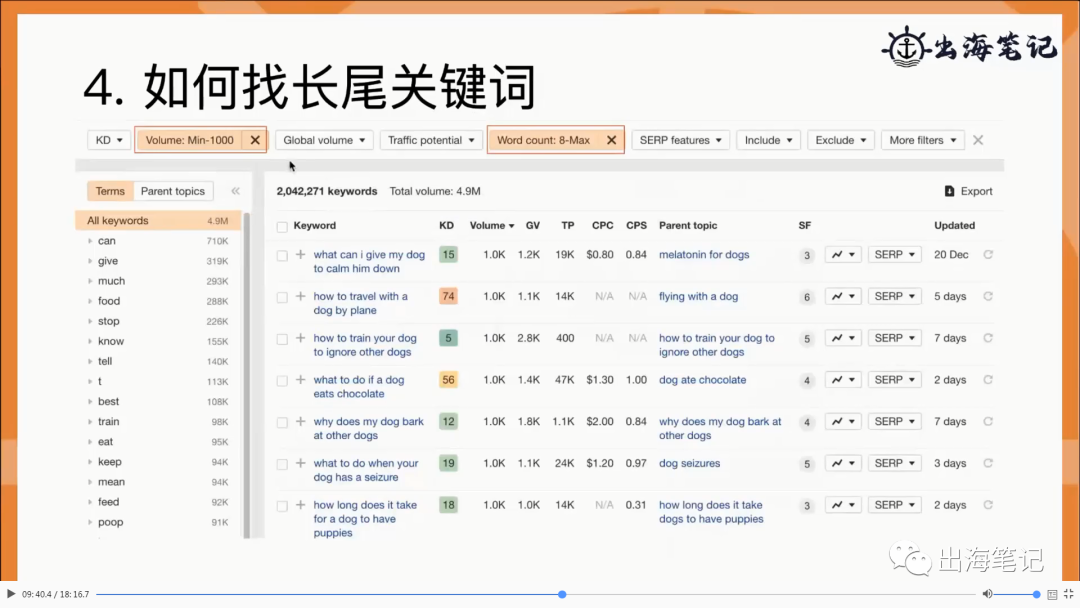Add 'how to travel with a dog' keyword
The width and height of the screenshot is (1080, 608).
[x=300, y=296]
